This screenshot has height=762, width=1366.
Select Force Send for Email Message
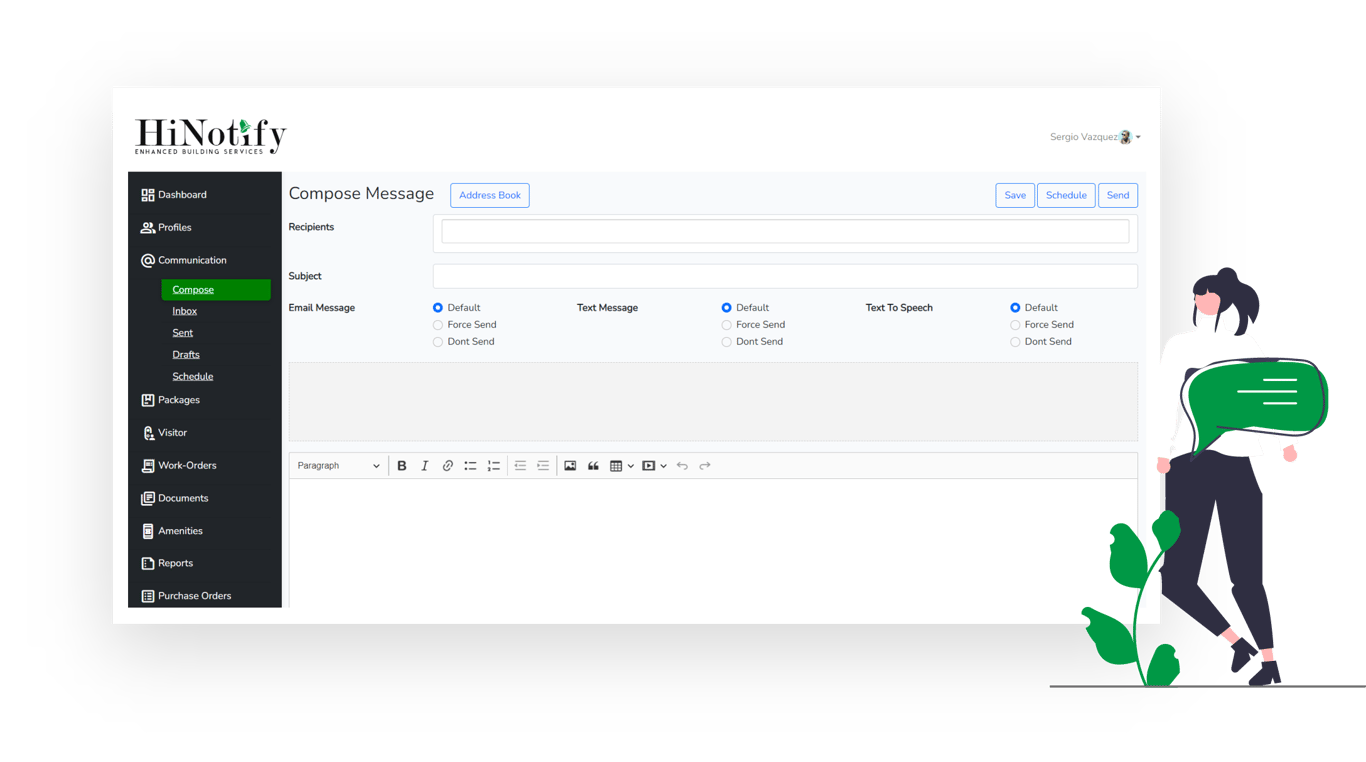tap(438, 325)
